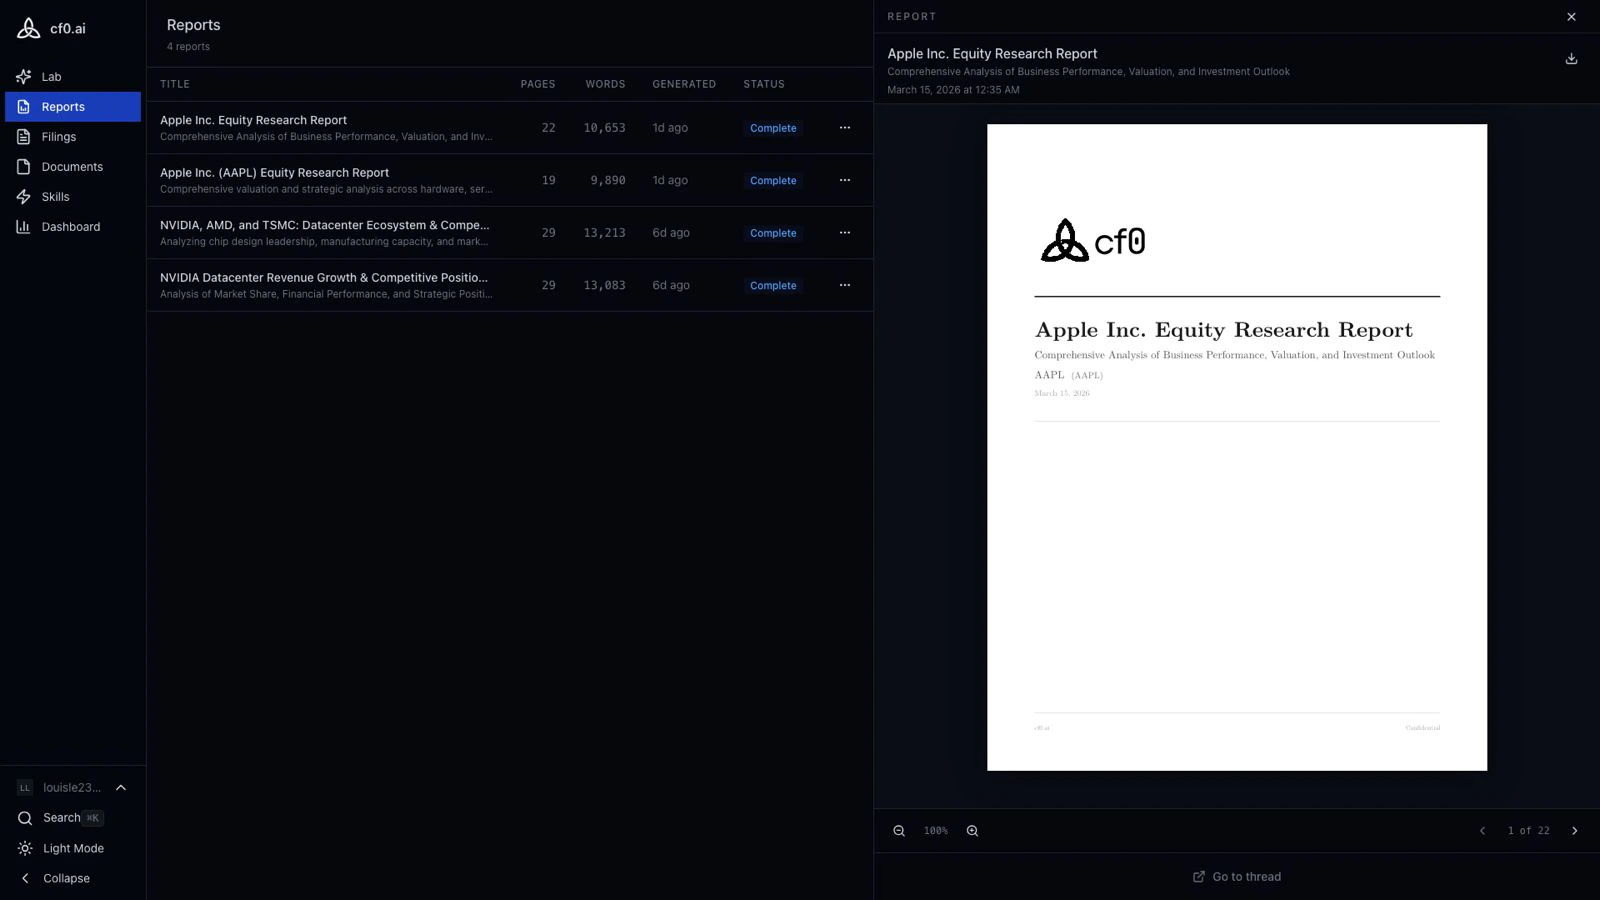Click the GENERATED column header

[x=684, y=84]
